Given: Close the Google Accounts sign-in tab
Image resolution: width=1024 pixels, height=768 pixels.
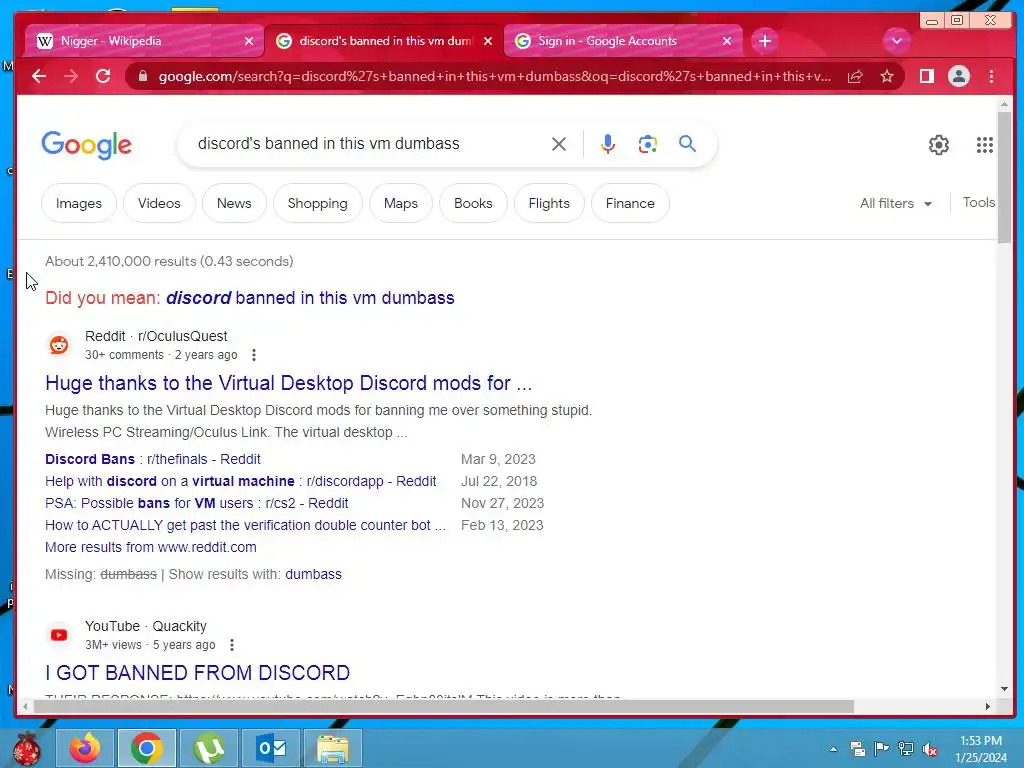Looking at the screenshot, I should point(727,41).
